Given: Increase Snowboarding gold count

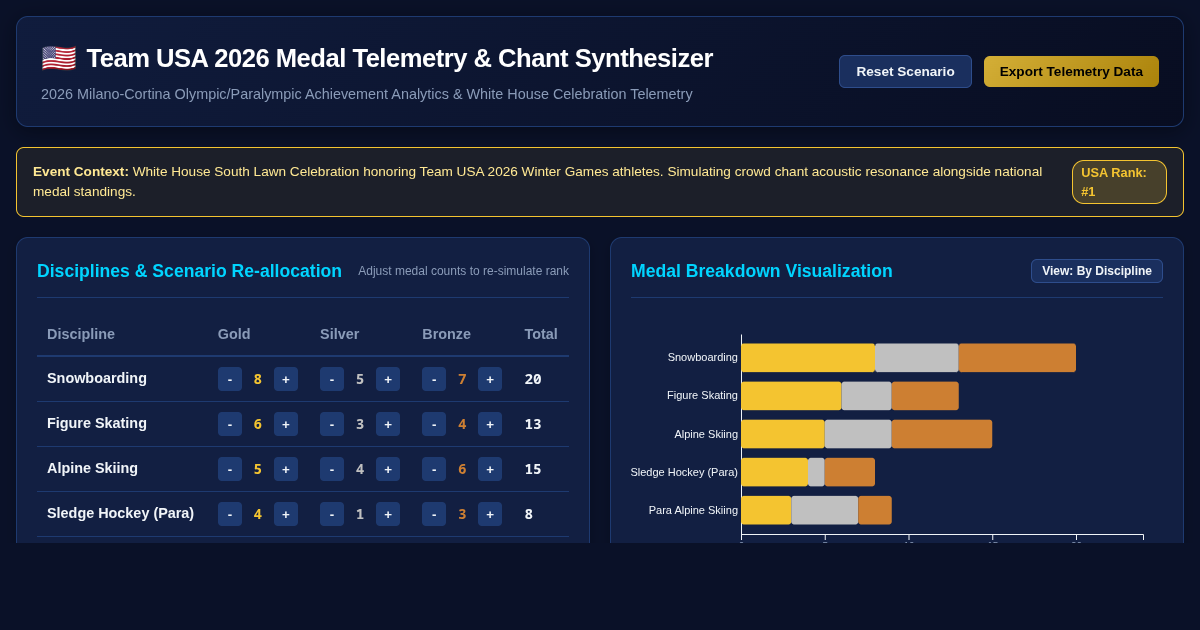Looking at the screenshot, I should tap(286, 379).
